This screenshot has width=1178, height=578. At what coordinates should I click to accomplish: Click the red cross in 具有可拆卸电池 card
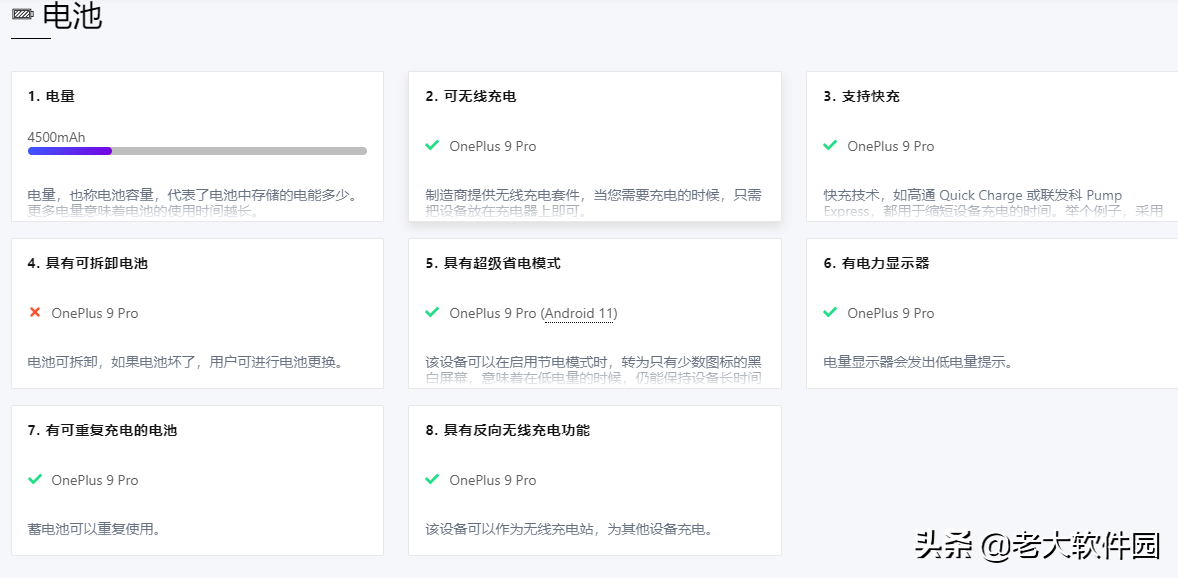click(x=35, y=312)
